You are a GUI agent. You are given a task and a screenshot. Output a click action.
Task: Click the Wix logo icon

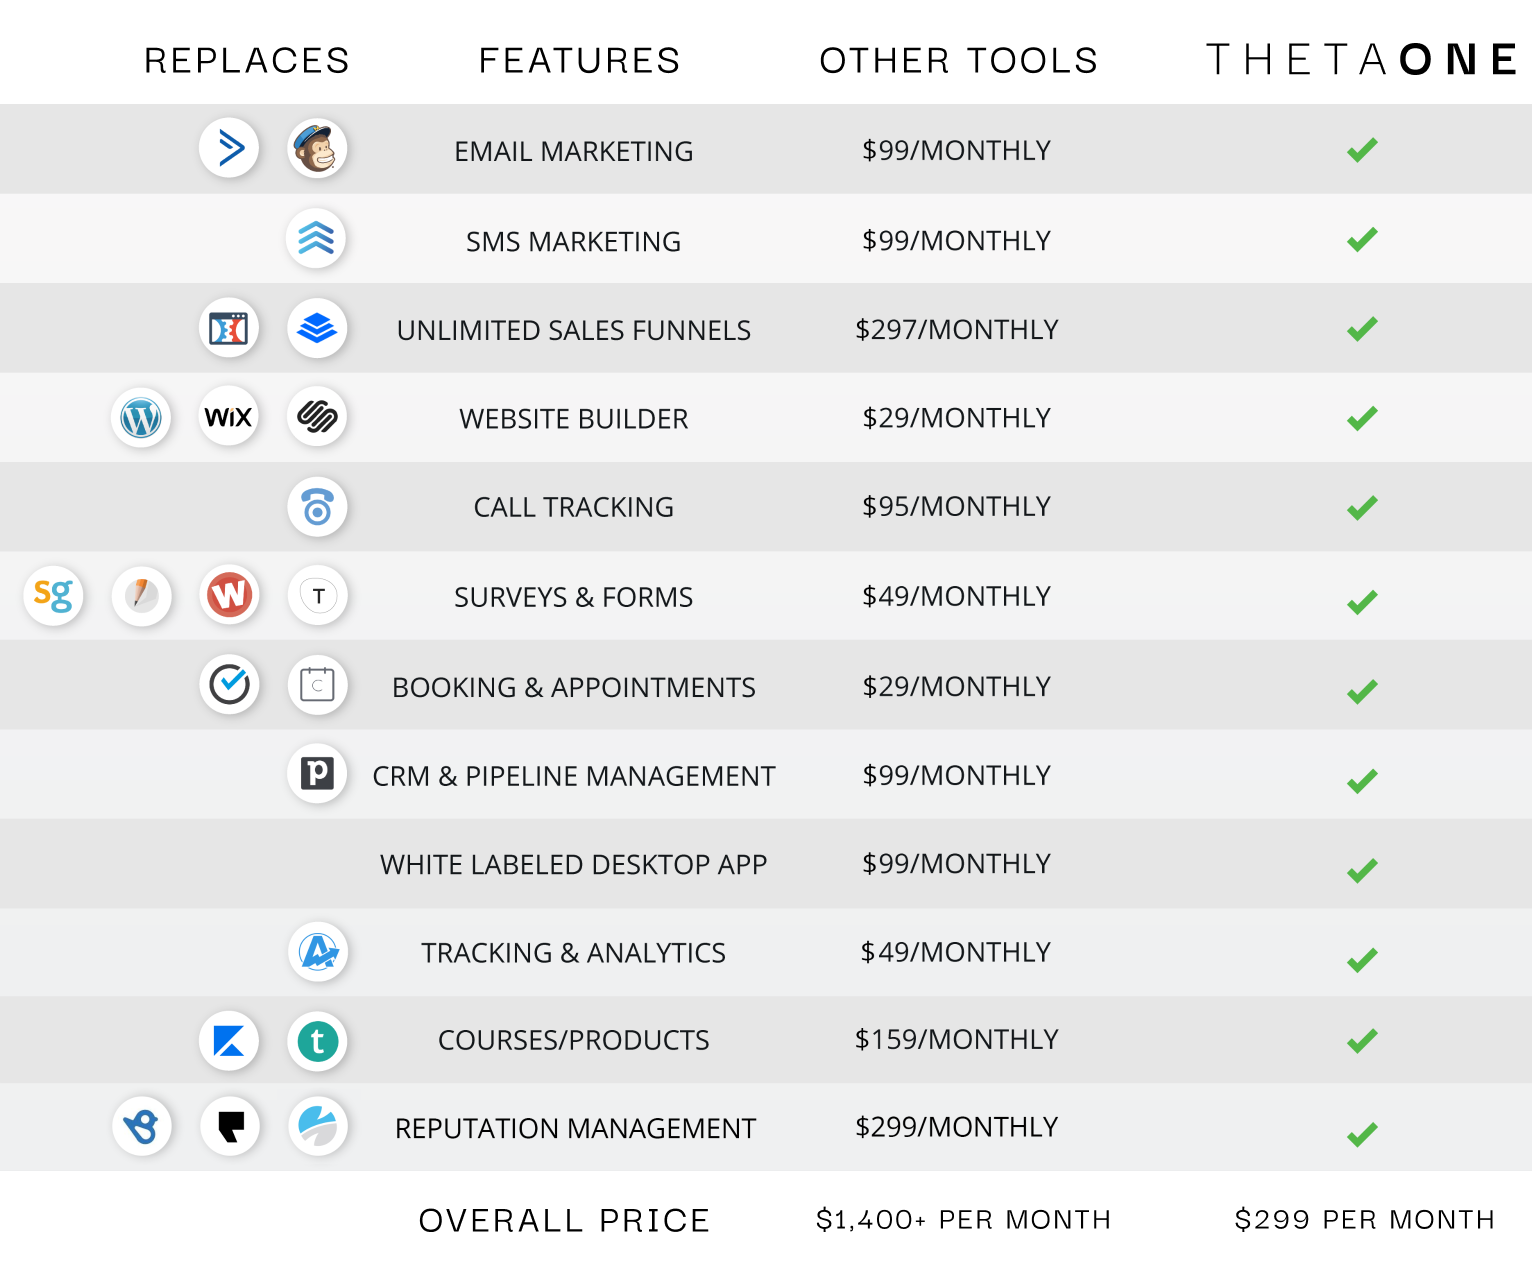(229, 417)
